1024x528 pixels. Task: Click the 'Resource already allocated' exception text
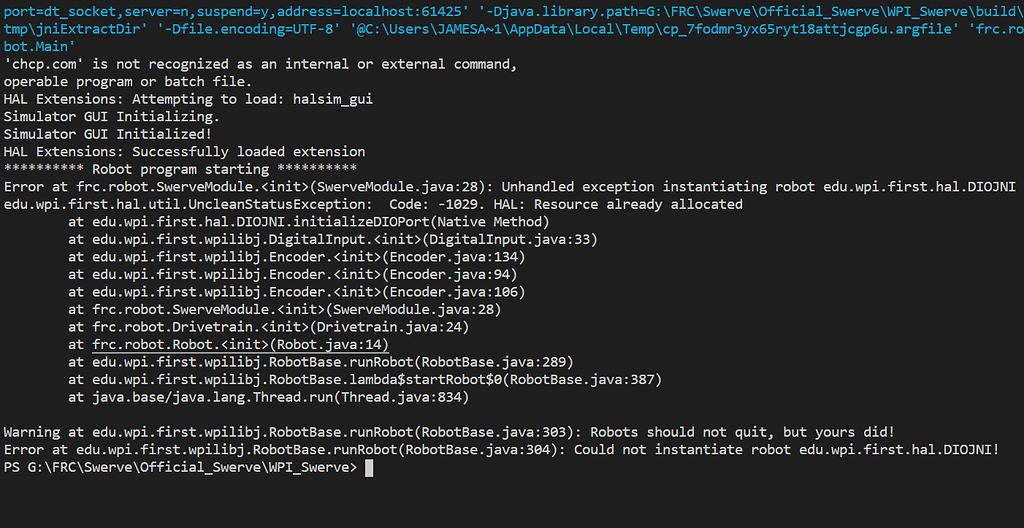click(638, 204)
